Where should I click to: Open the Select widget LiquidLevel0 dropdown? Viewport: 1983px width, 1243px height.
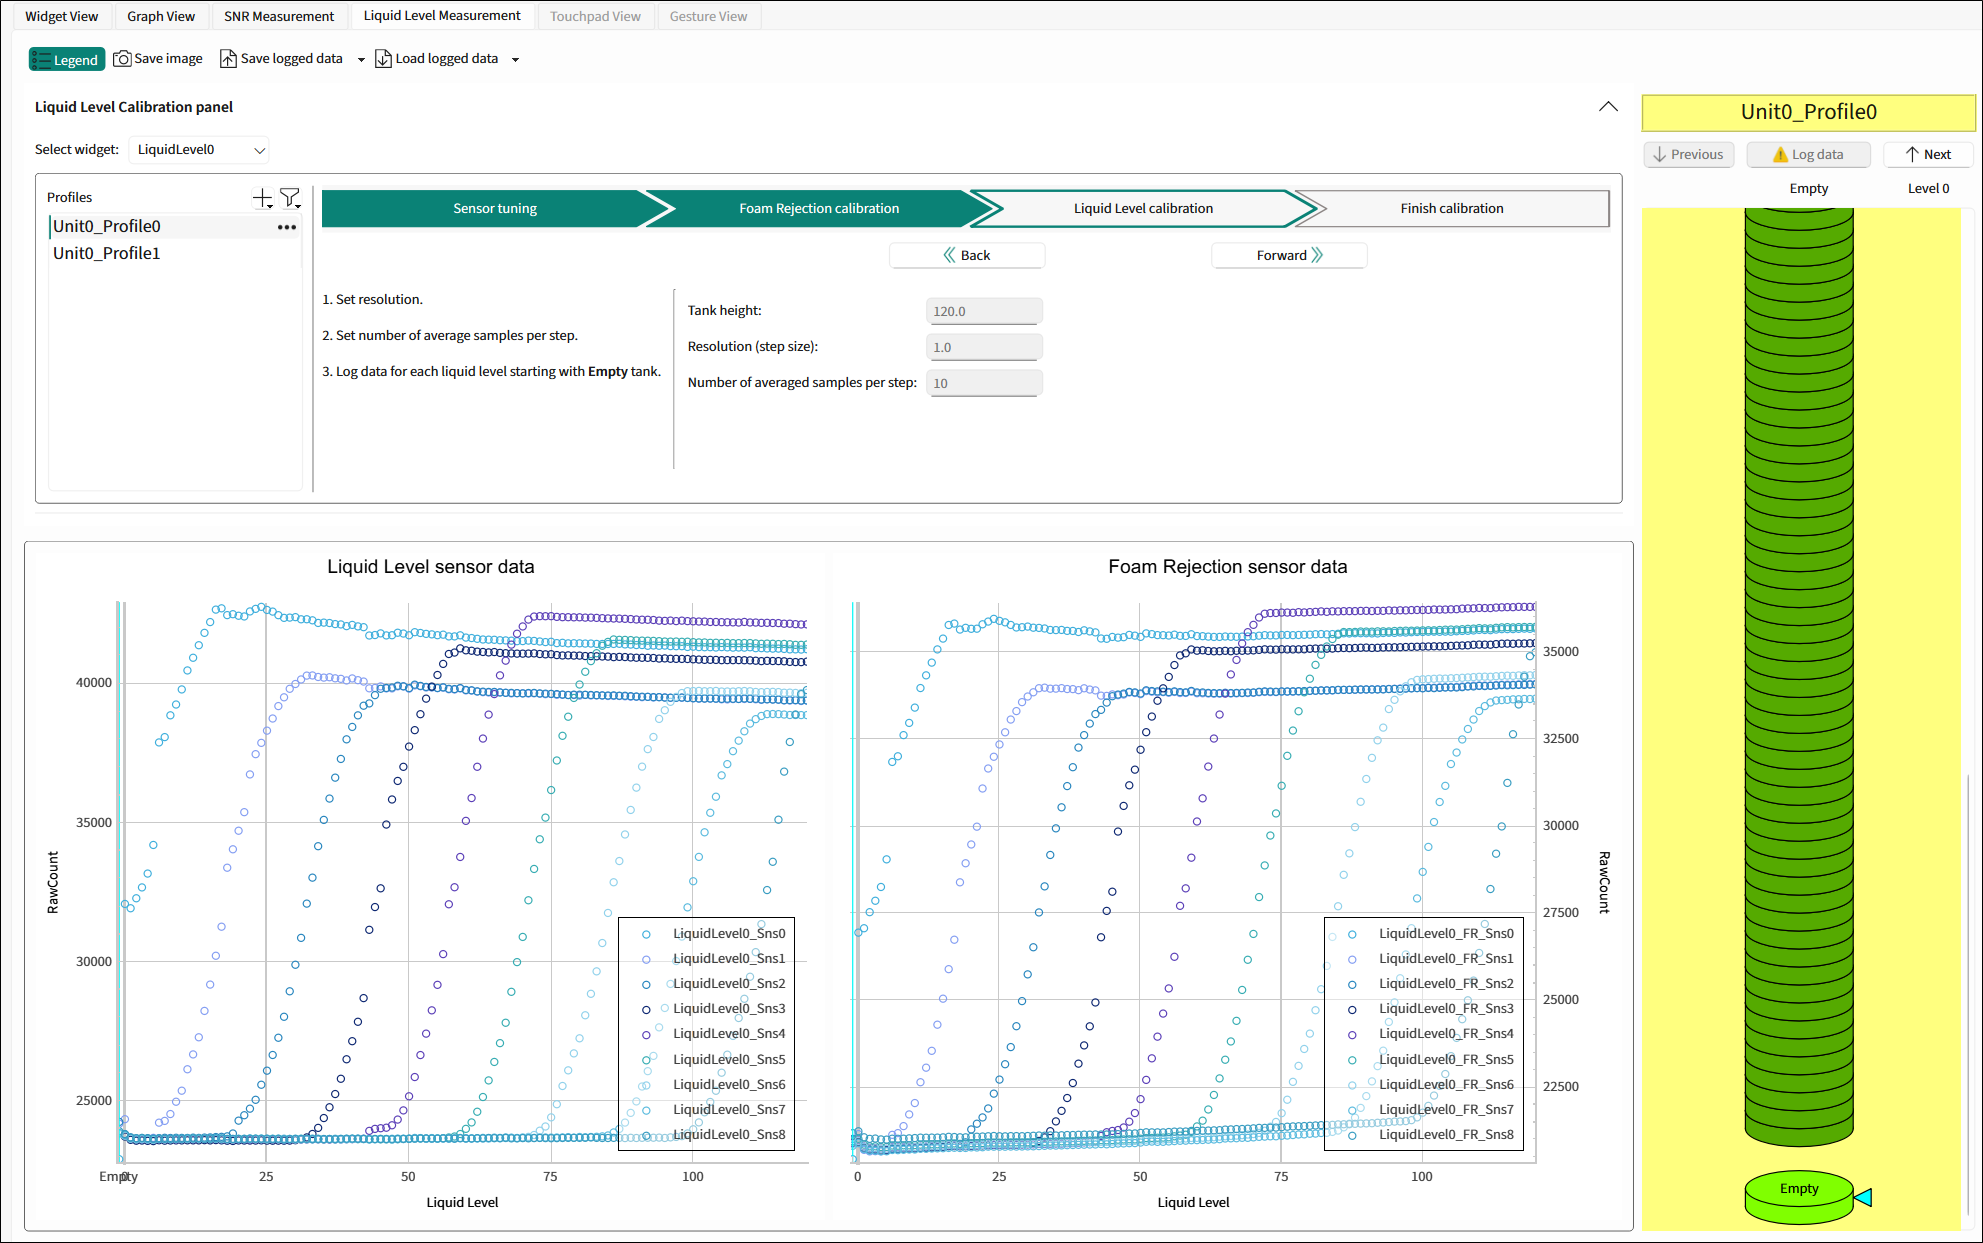click(200, 150)
